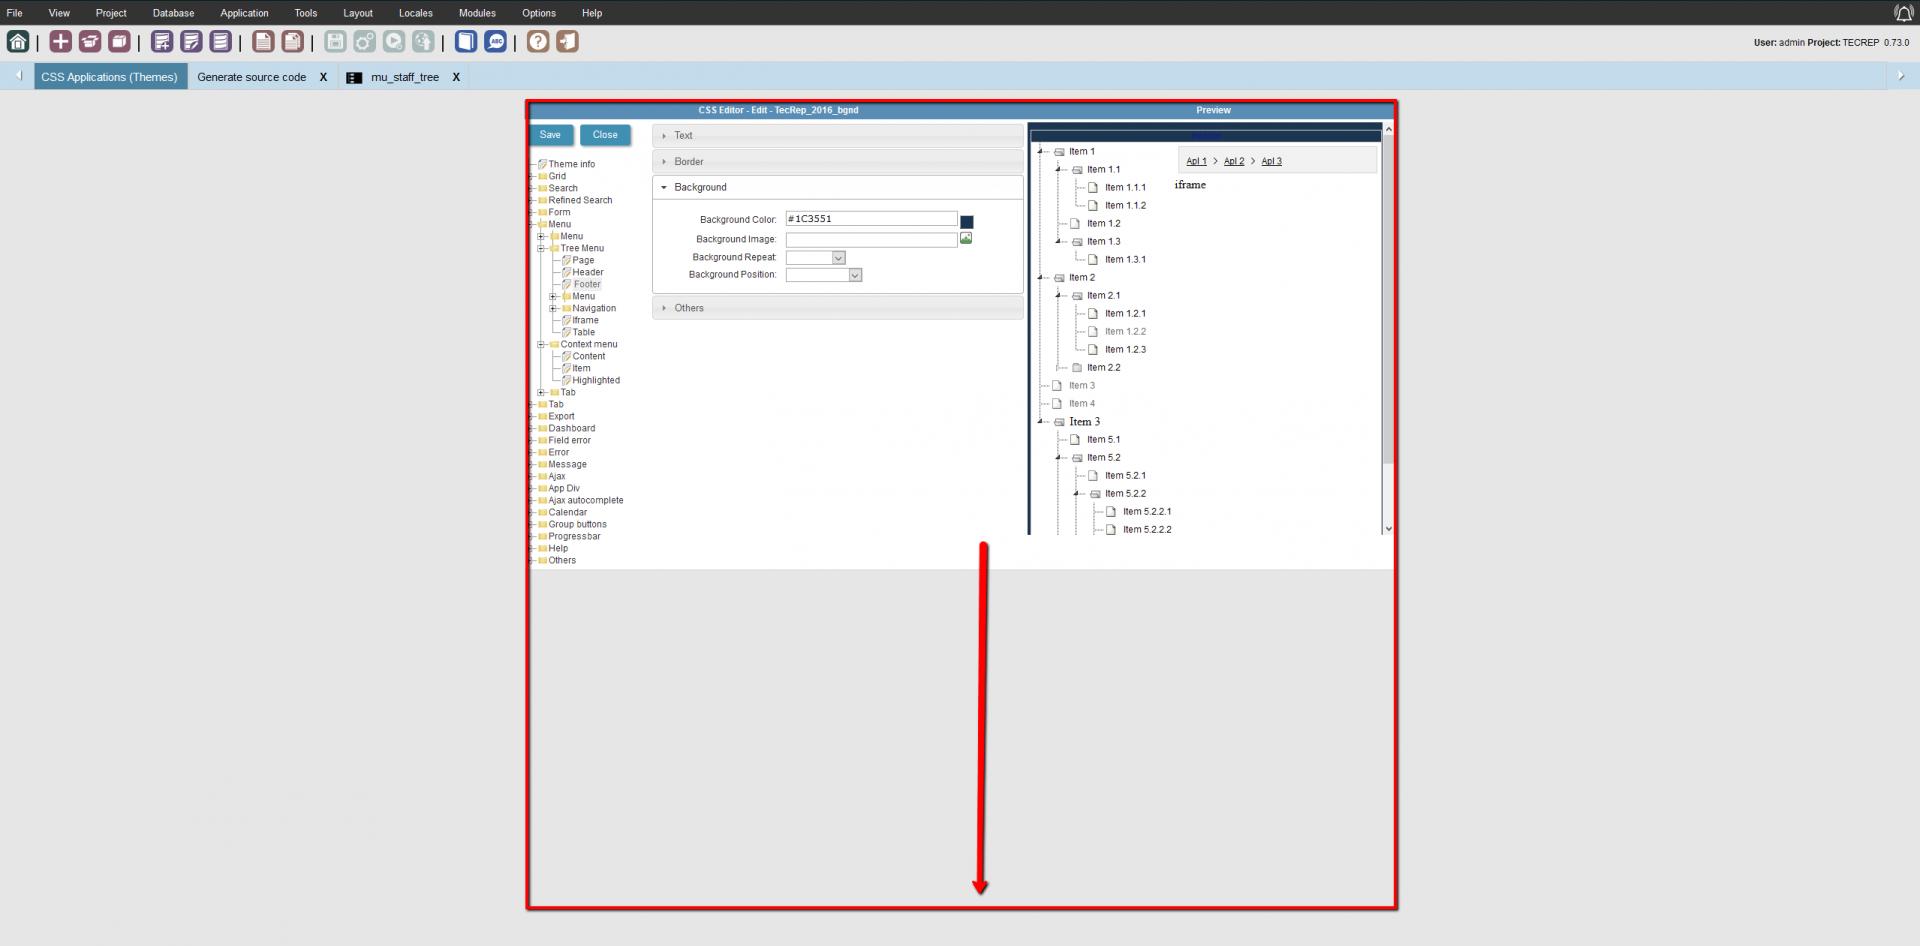Close the Generate source code tab
Image resolution: width=1920 pixels, height=946 pixels.
click(323, 77)
